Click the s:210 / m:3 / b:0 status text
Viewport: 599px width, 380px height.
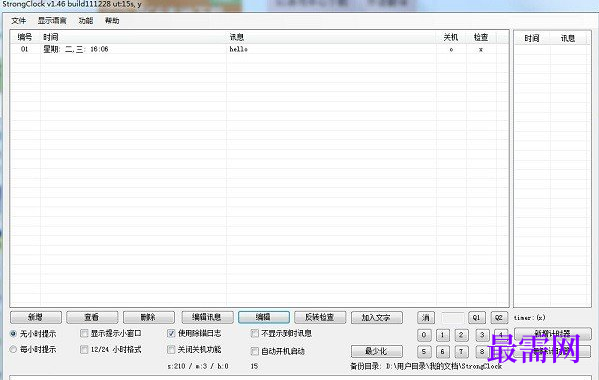tap(198, 366)
